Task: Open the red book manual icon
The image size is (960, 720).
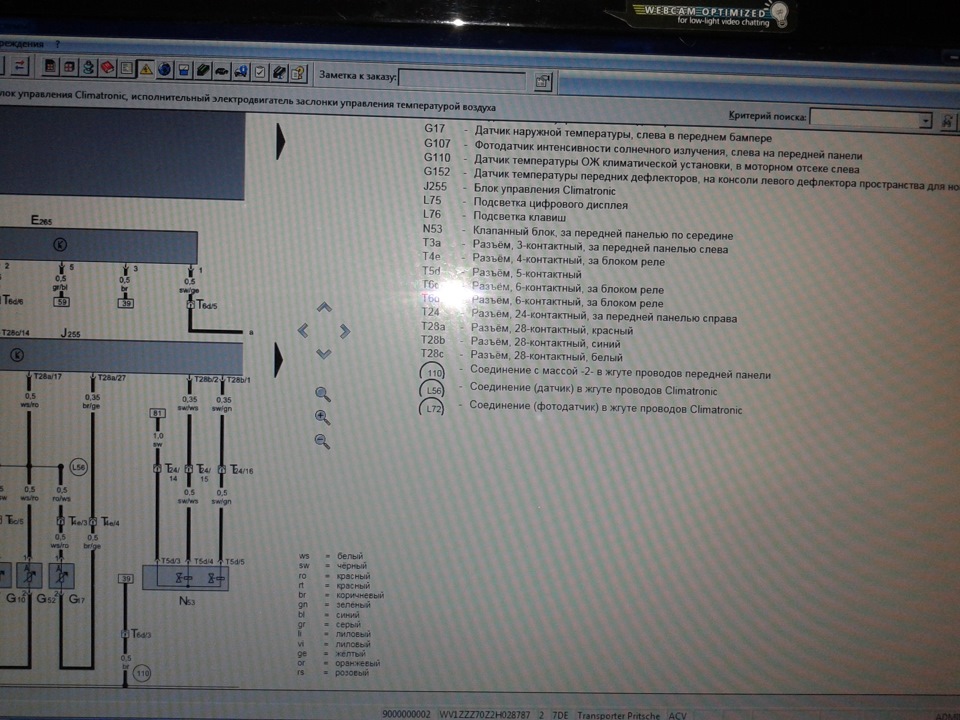Action: 107,68
